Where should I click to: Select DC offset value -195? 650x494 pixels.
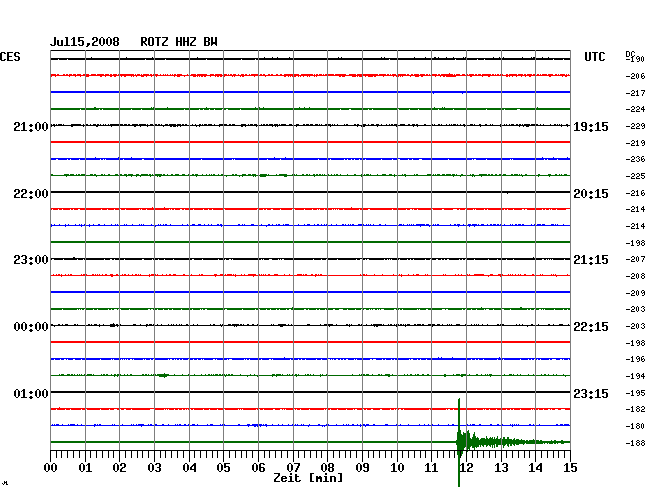[635, 393]
